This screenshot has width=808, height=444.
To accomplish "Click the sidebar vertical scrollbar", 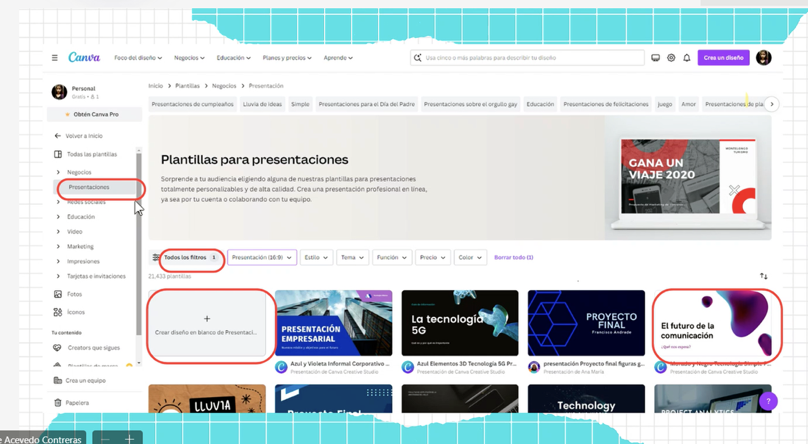I will (x=139, y=245).
